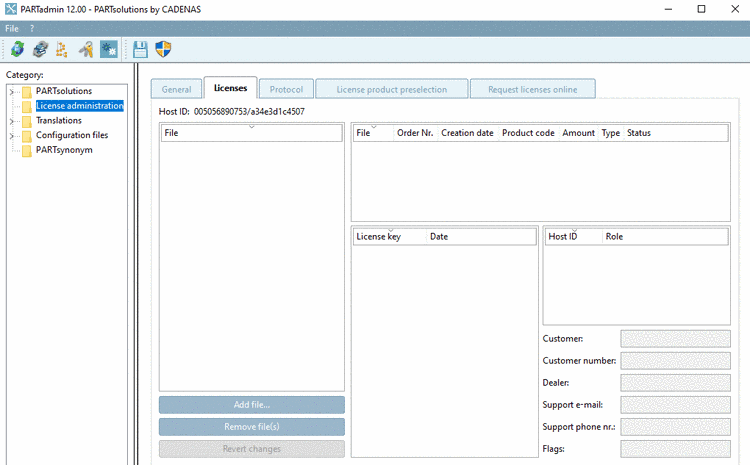Image resolution: width=750 pixels, height=465 pixels.
Task: Click the Host ID column header
Action: [x=574, y=237]
